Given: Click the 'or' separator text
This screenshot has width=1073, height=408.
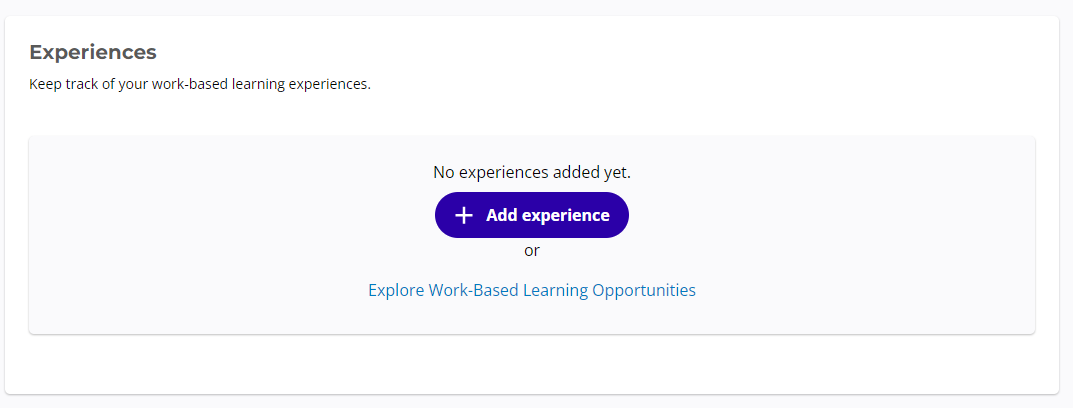Looking at the screenshot, I should (531, 250).
